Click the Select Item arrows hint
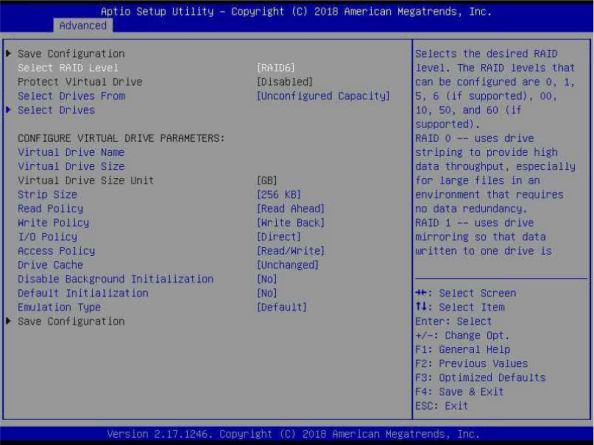The height and width of the screenshot is (445, 594). (x=460, y=307)
